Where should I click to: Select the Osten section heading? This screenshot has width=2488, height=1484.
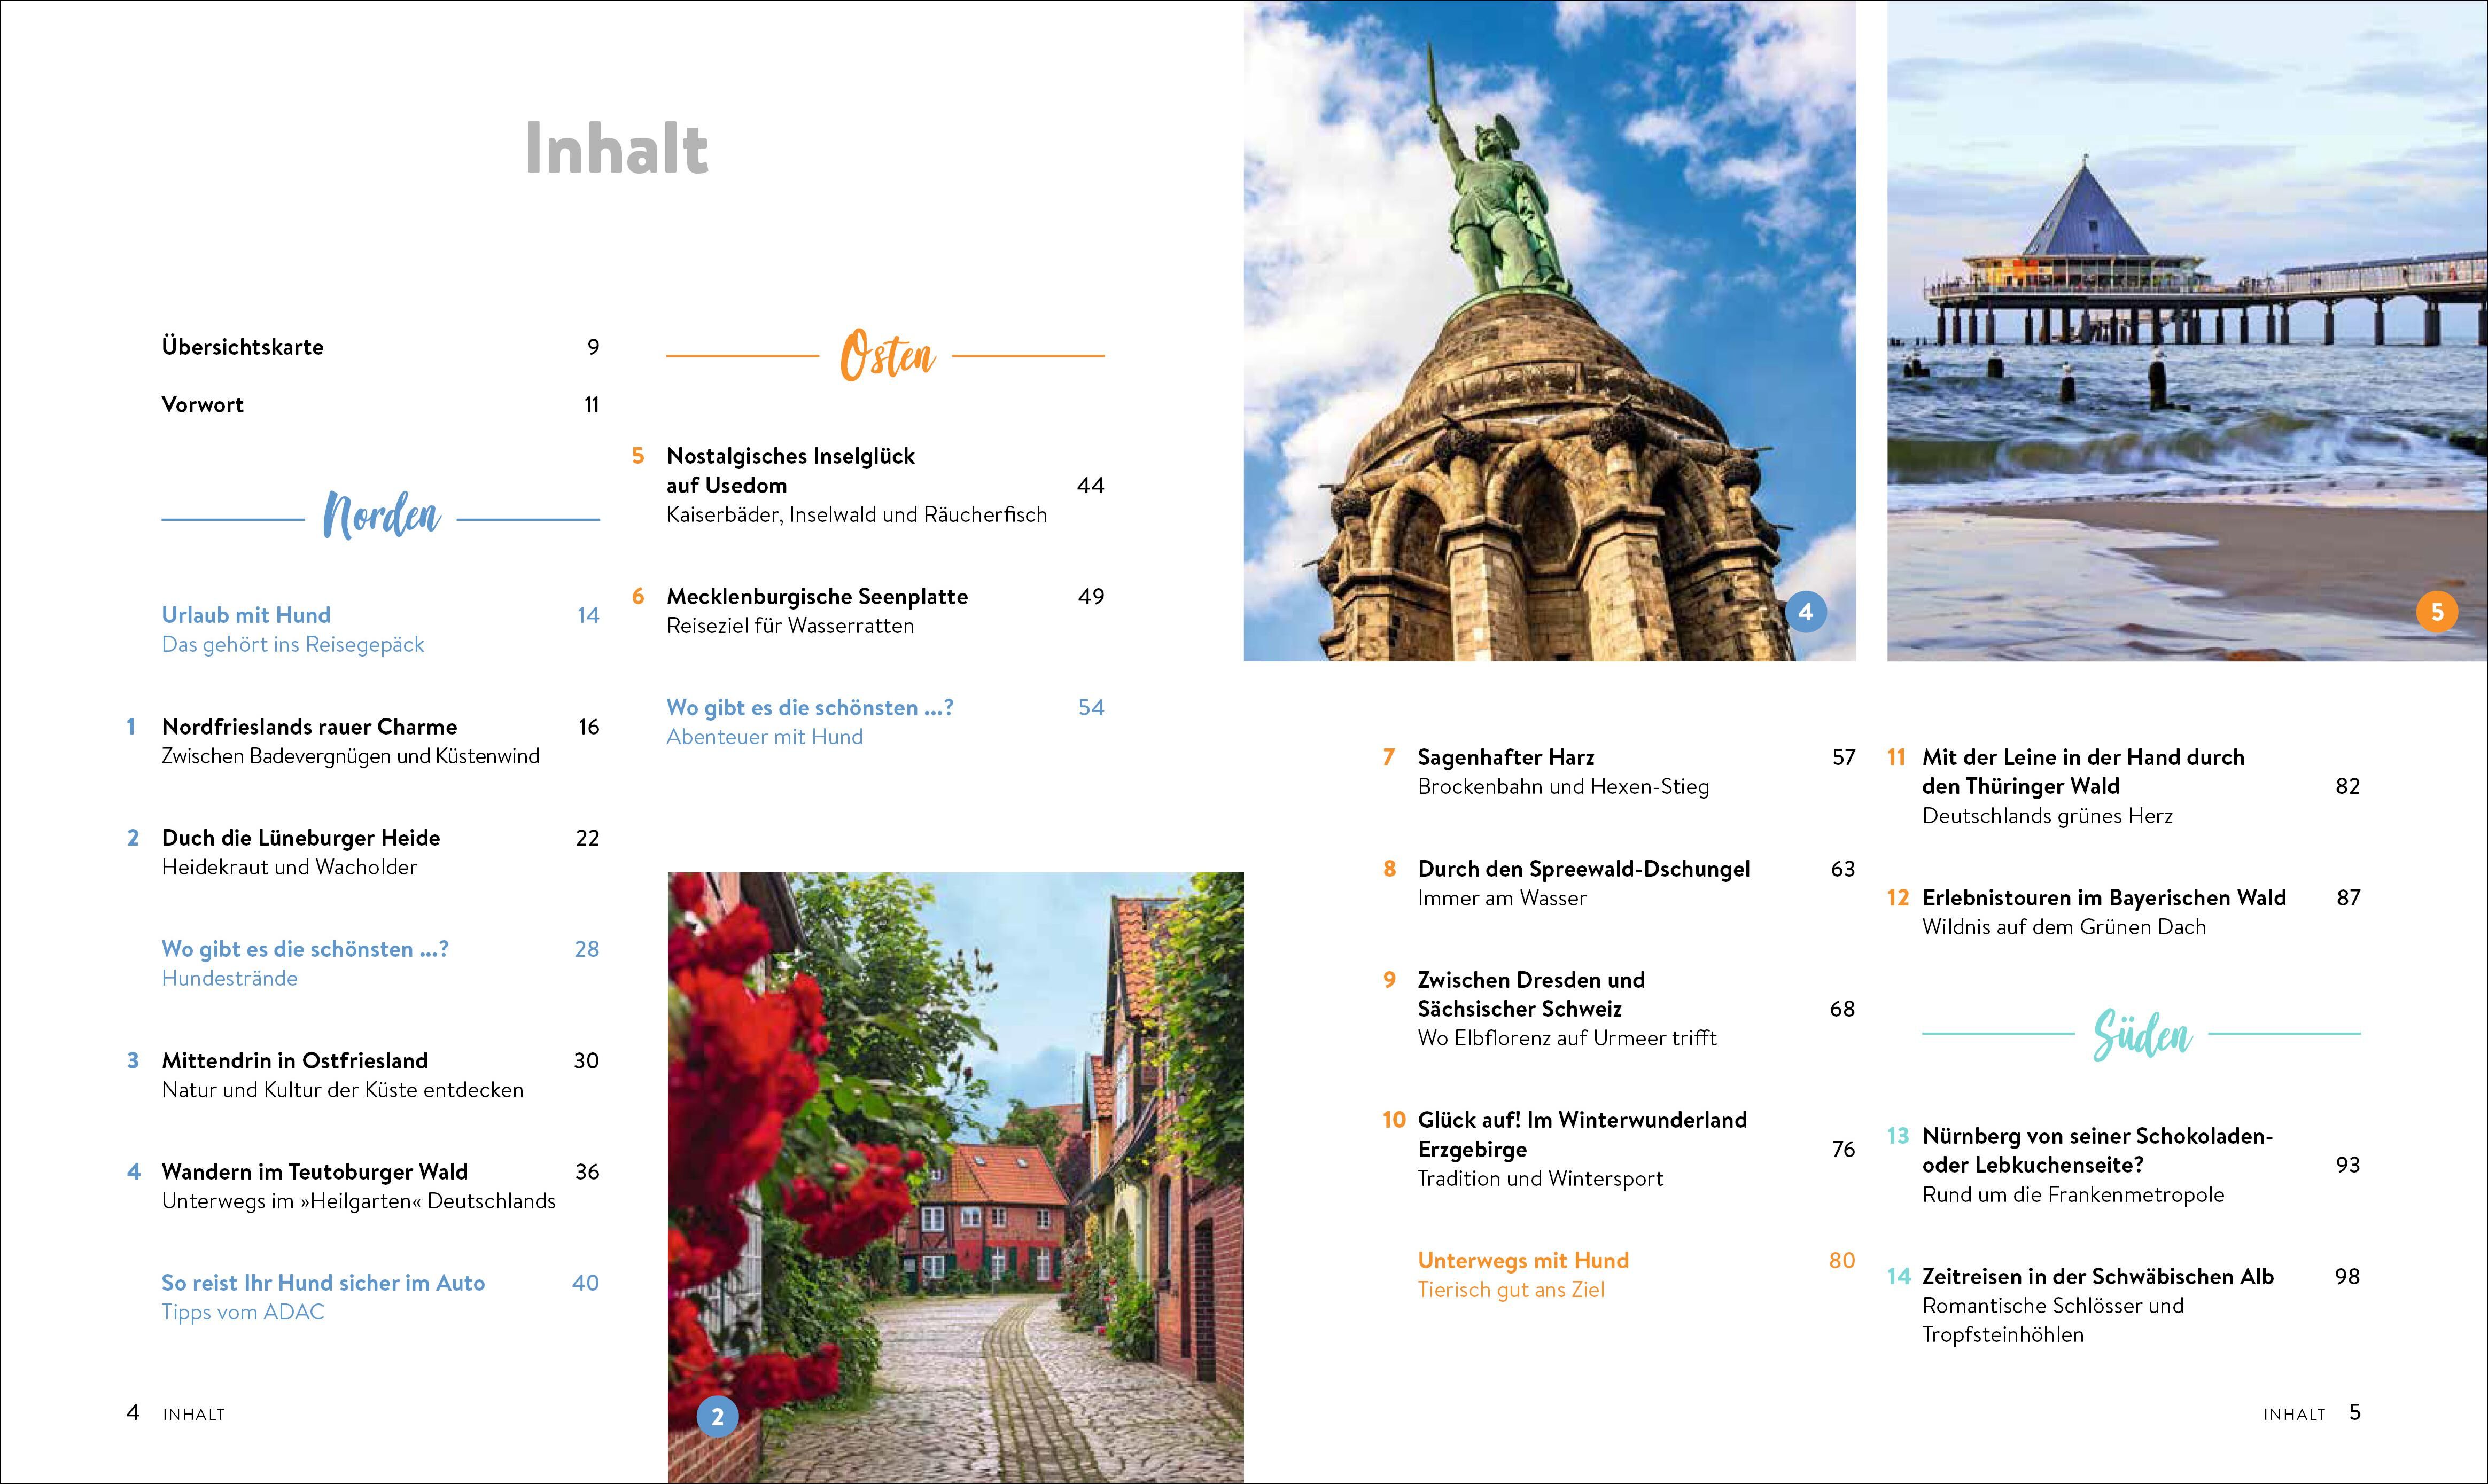point(887,356)
